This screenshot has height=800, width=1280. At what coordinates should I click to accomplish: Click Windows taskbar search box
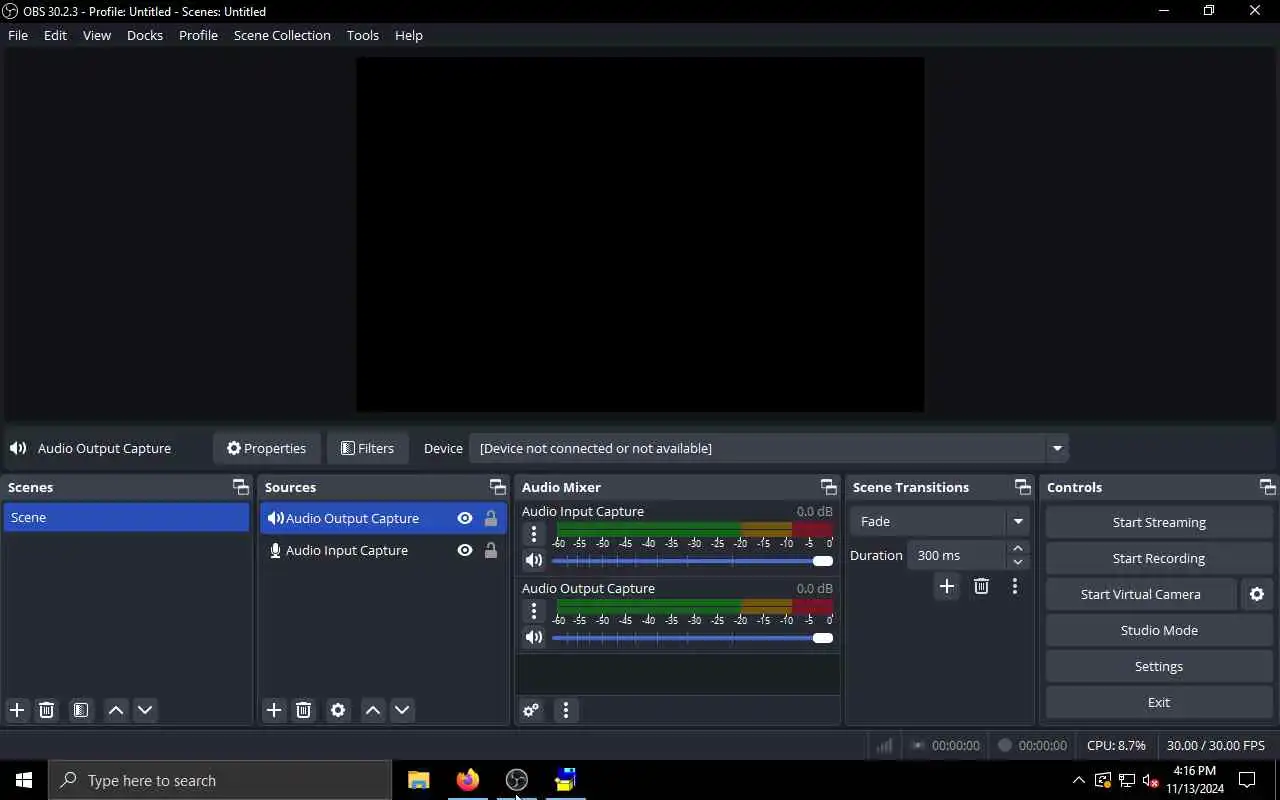pos(220,780)
